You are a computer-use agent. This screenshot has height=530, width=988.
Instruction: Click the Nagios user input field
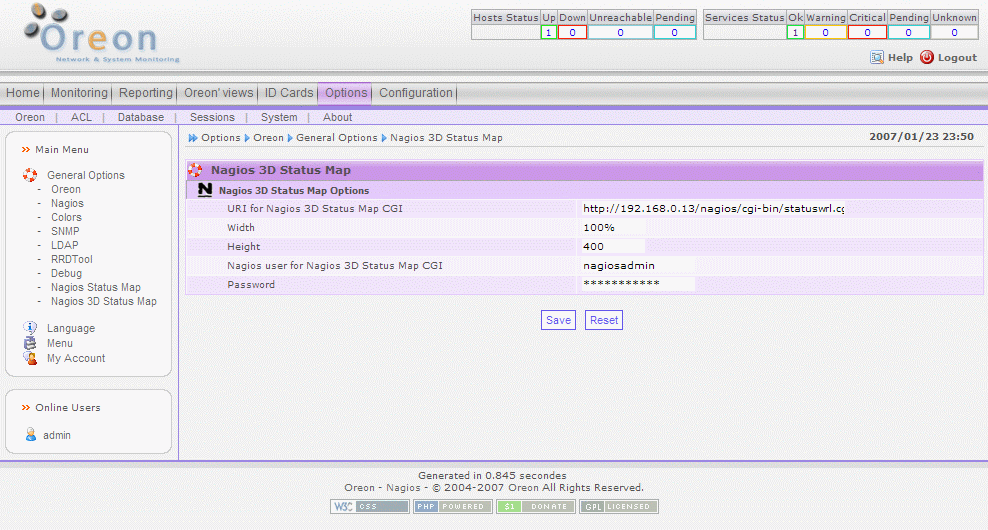pyautogui.click(x=638, y=265)
